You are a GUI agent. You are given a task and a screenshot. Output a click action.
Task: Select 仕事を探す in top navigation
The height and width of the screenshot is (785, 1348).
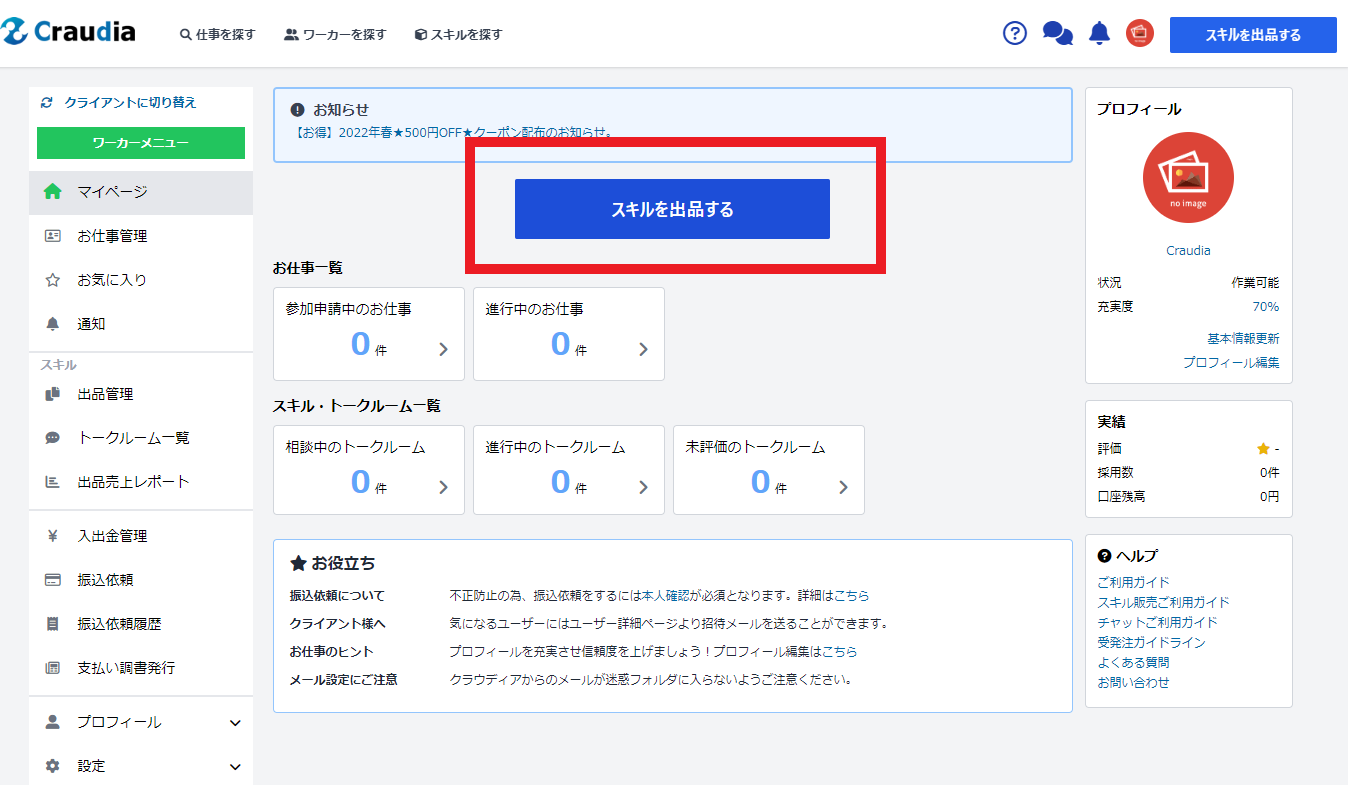point(217,34)
